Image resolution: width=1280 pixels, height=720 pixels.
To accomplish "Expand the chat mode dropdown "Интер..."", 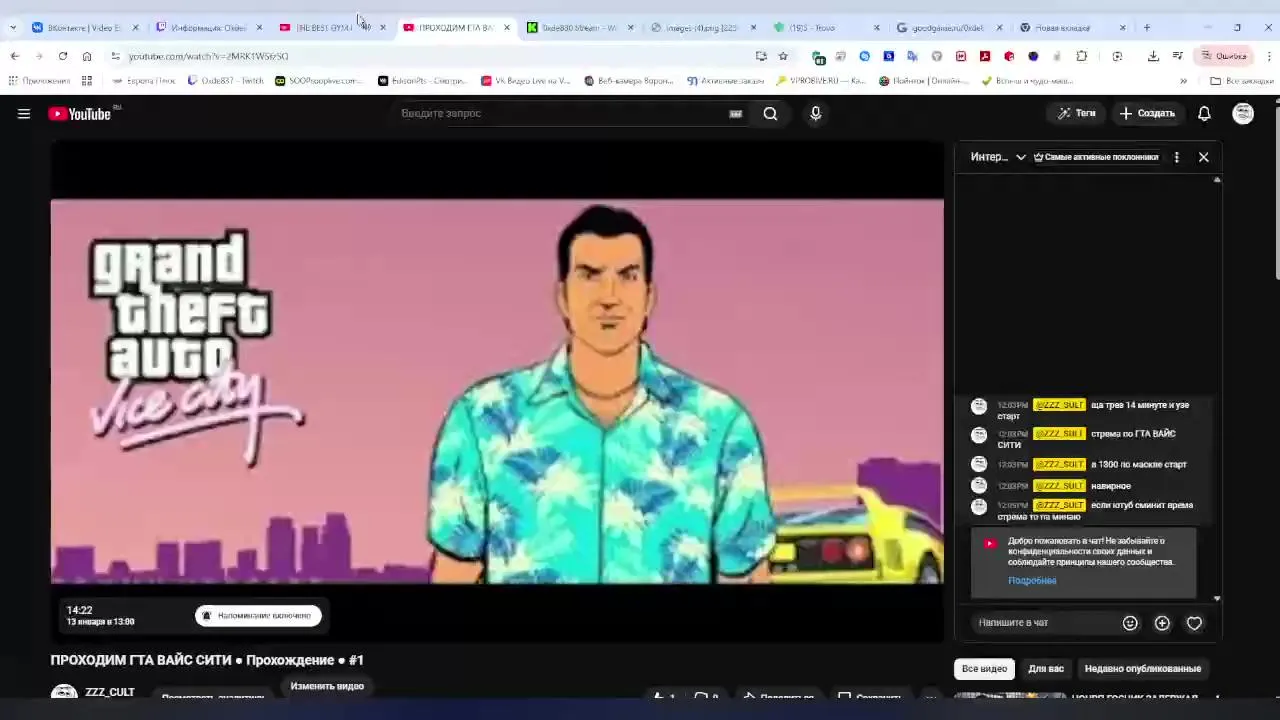I will point(998,157).
